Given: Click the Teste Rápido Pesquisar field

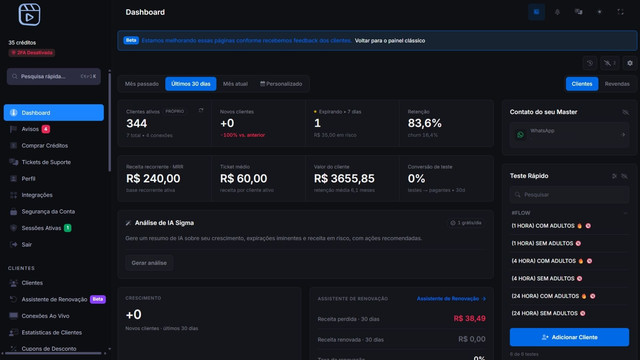Looking at the screenshot, I should 569,195.
